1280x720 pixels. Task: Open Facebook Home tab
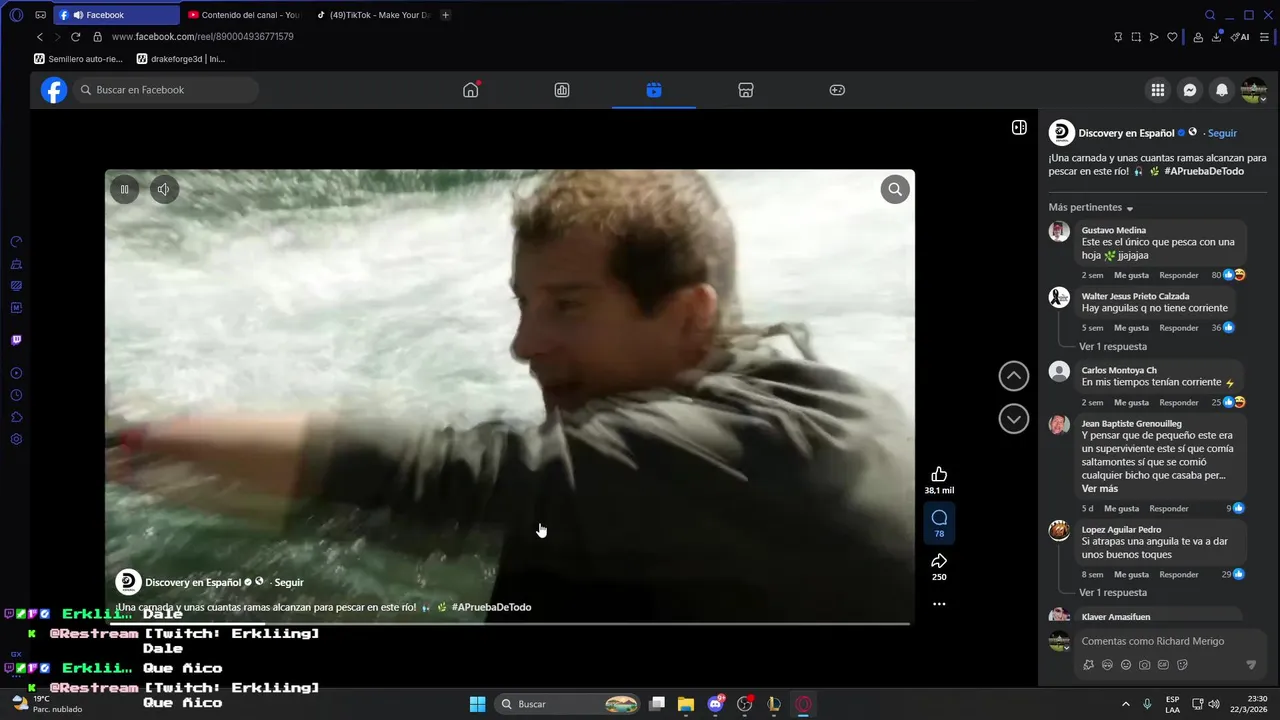click(x=470, y=90)
